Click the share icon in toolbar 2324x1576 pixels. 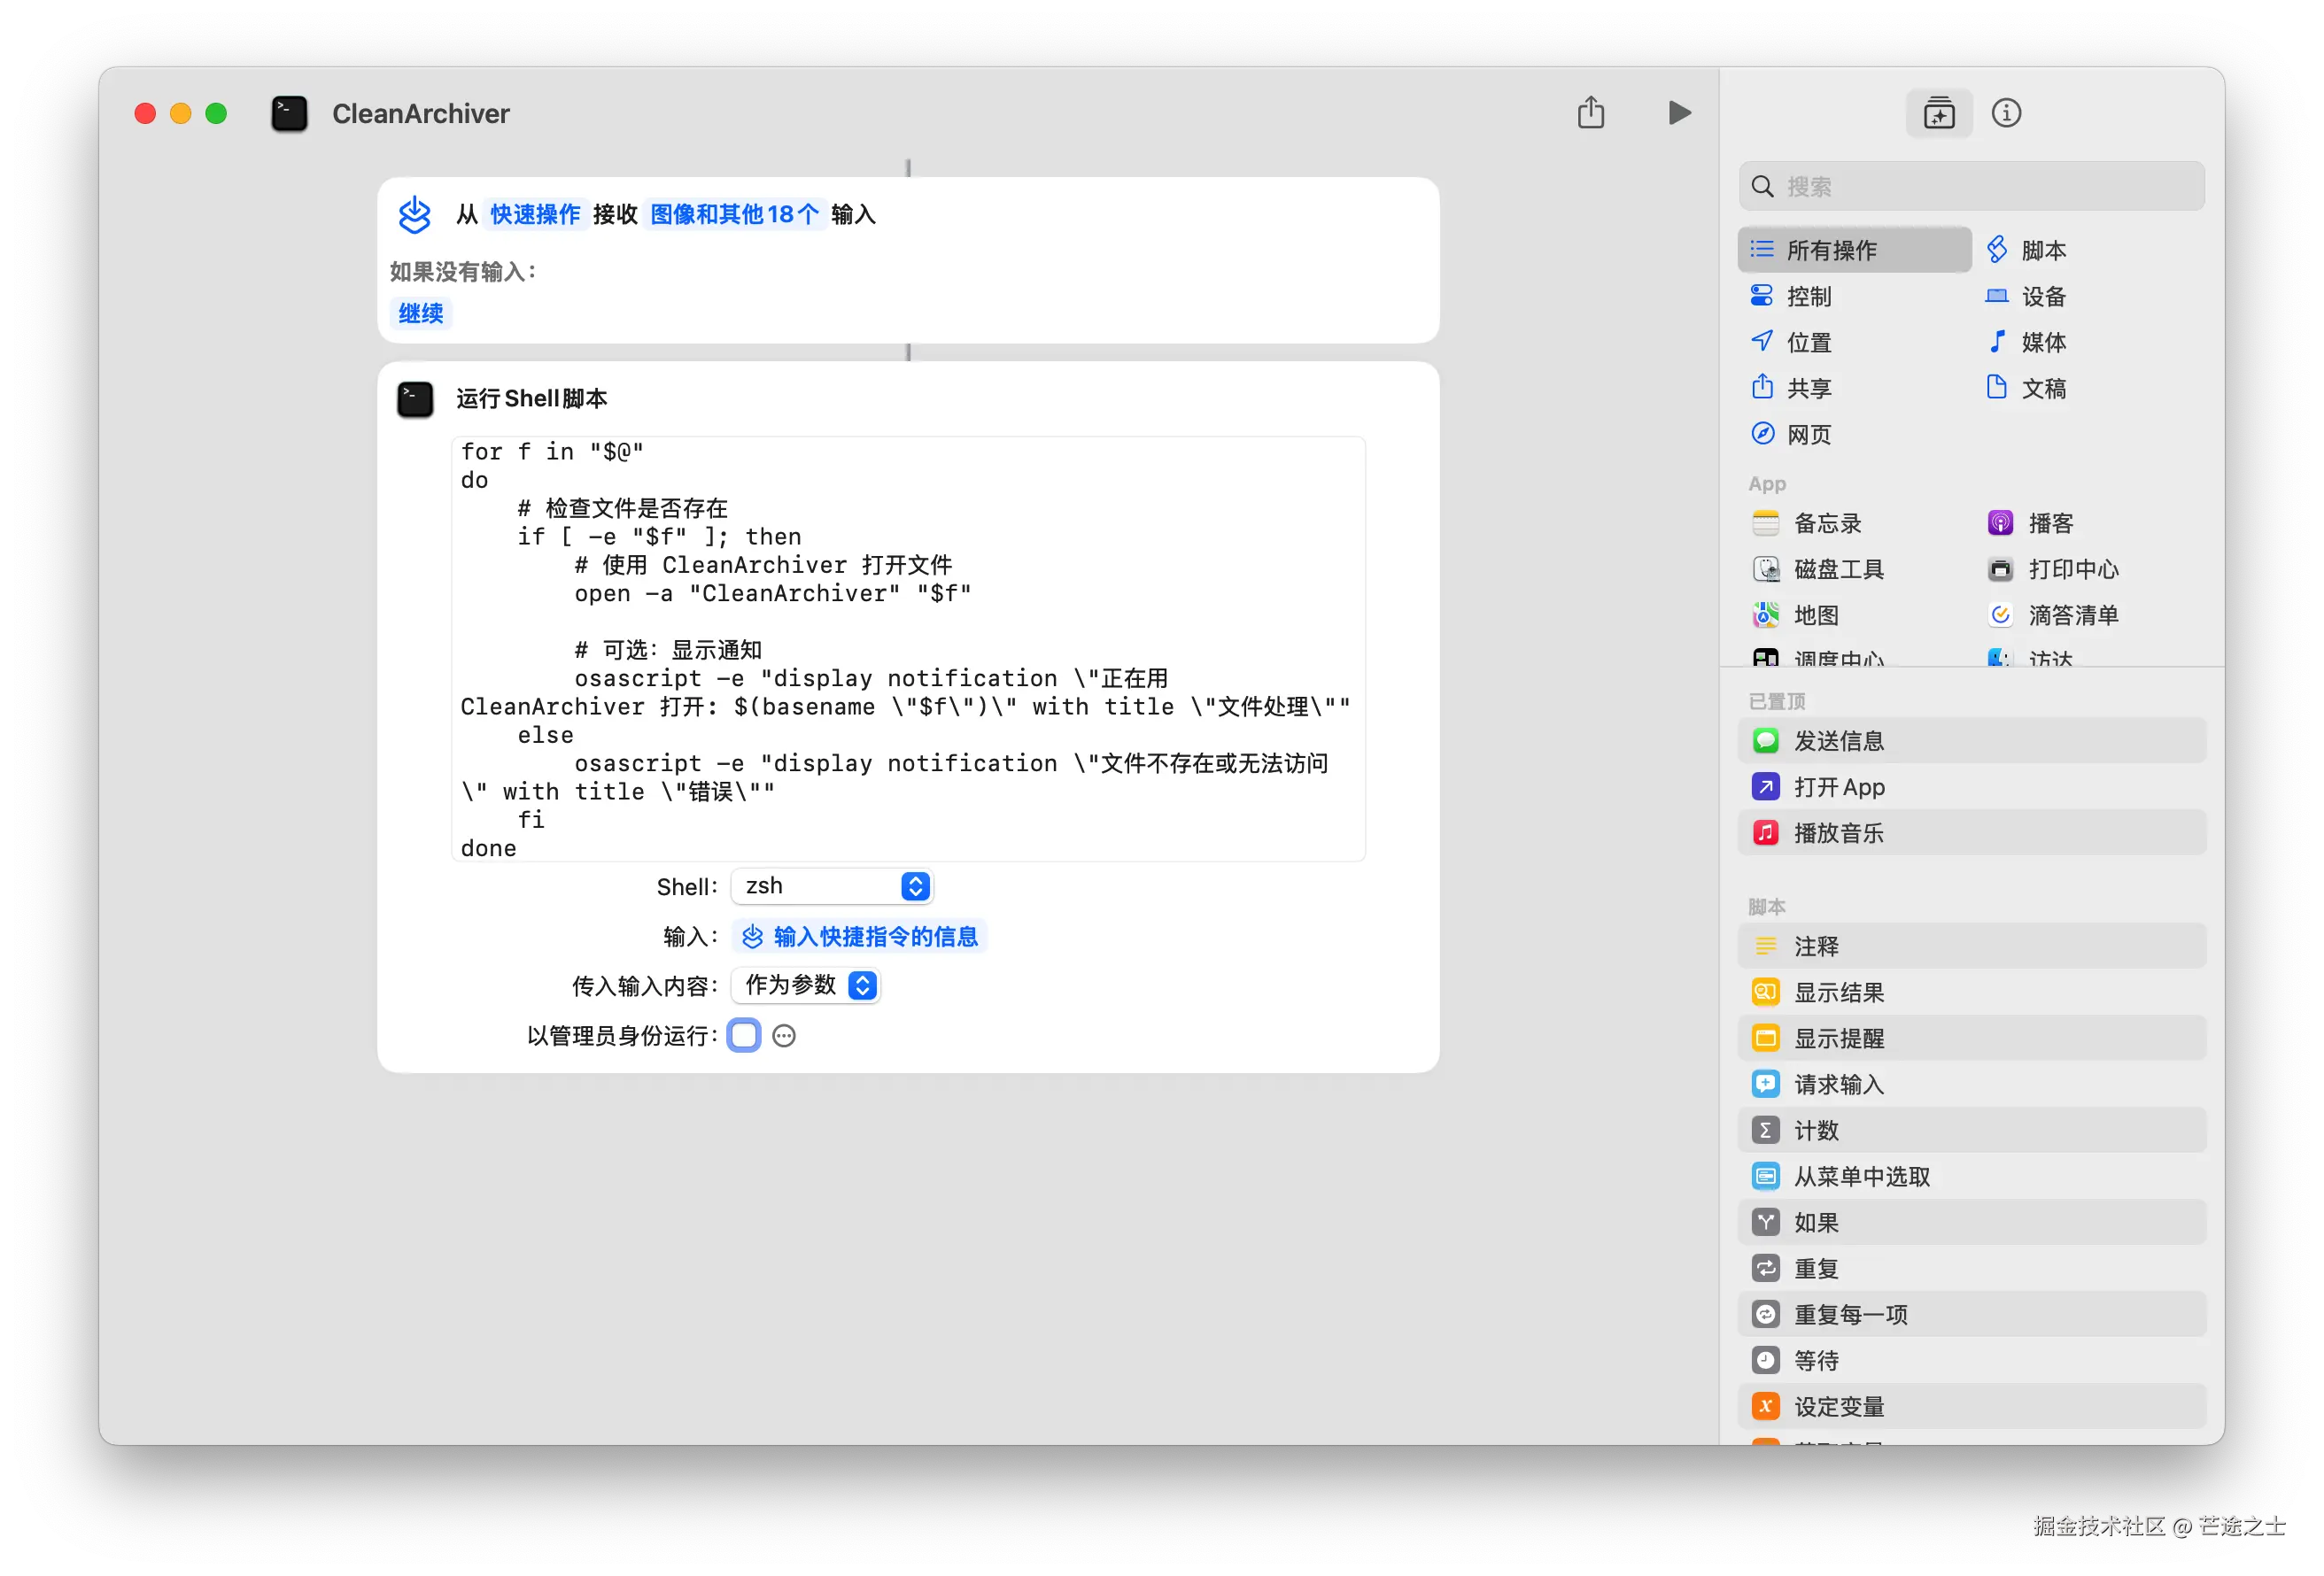1590,113
